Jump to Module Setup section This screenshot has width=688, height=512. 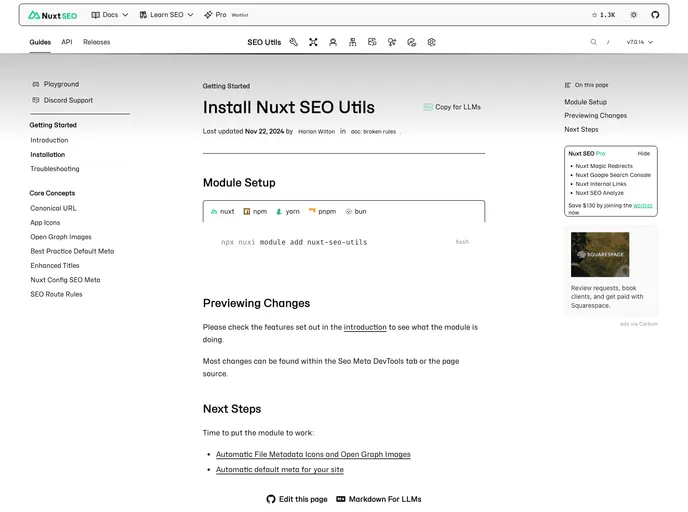tap(585, 102)
